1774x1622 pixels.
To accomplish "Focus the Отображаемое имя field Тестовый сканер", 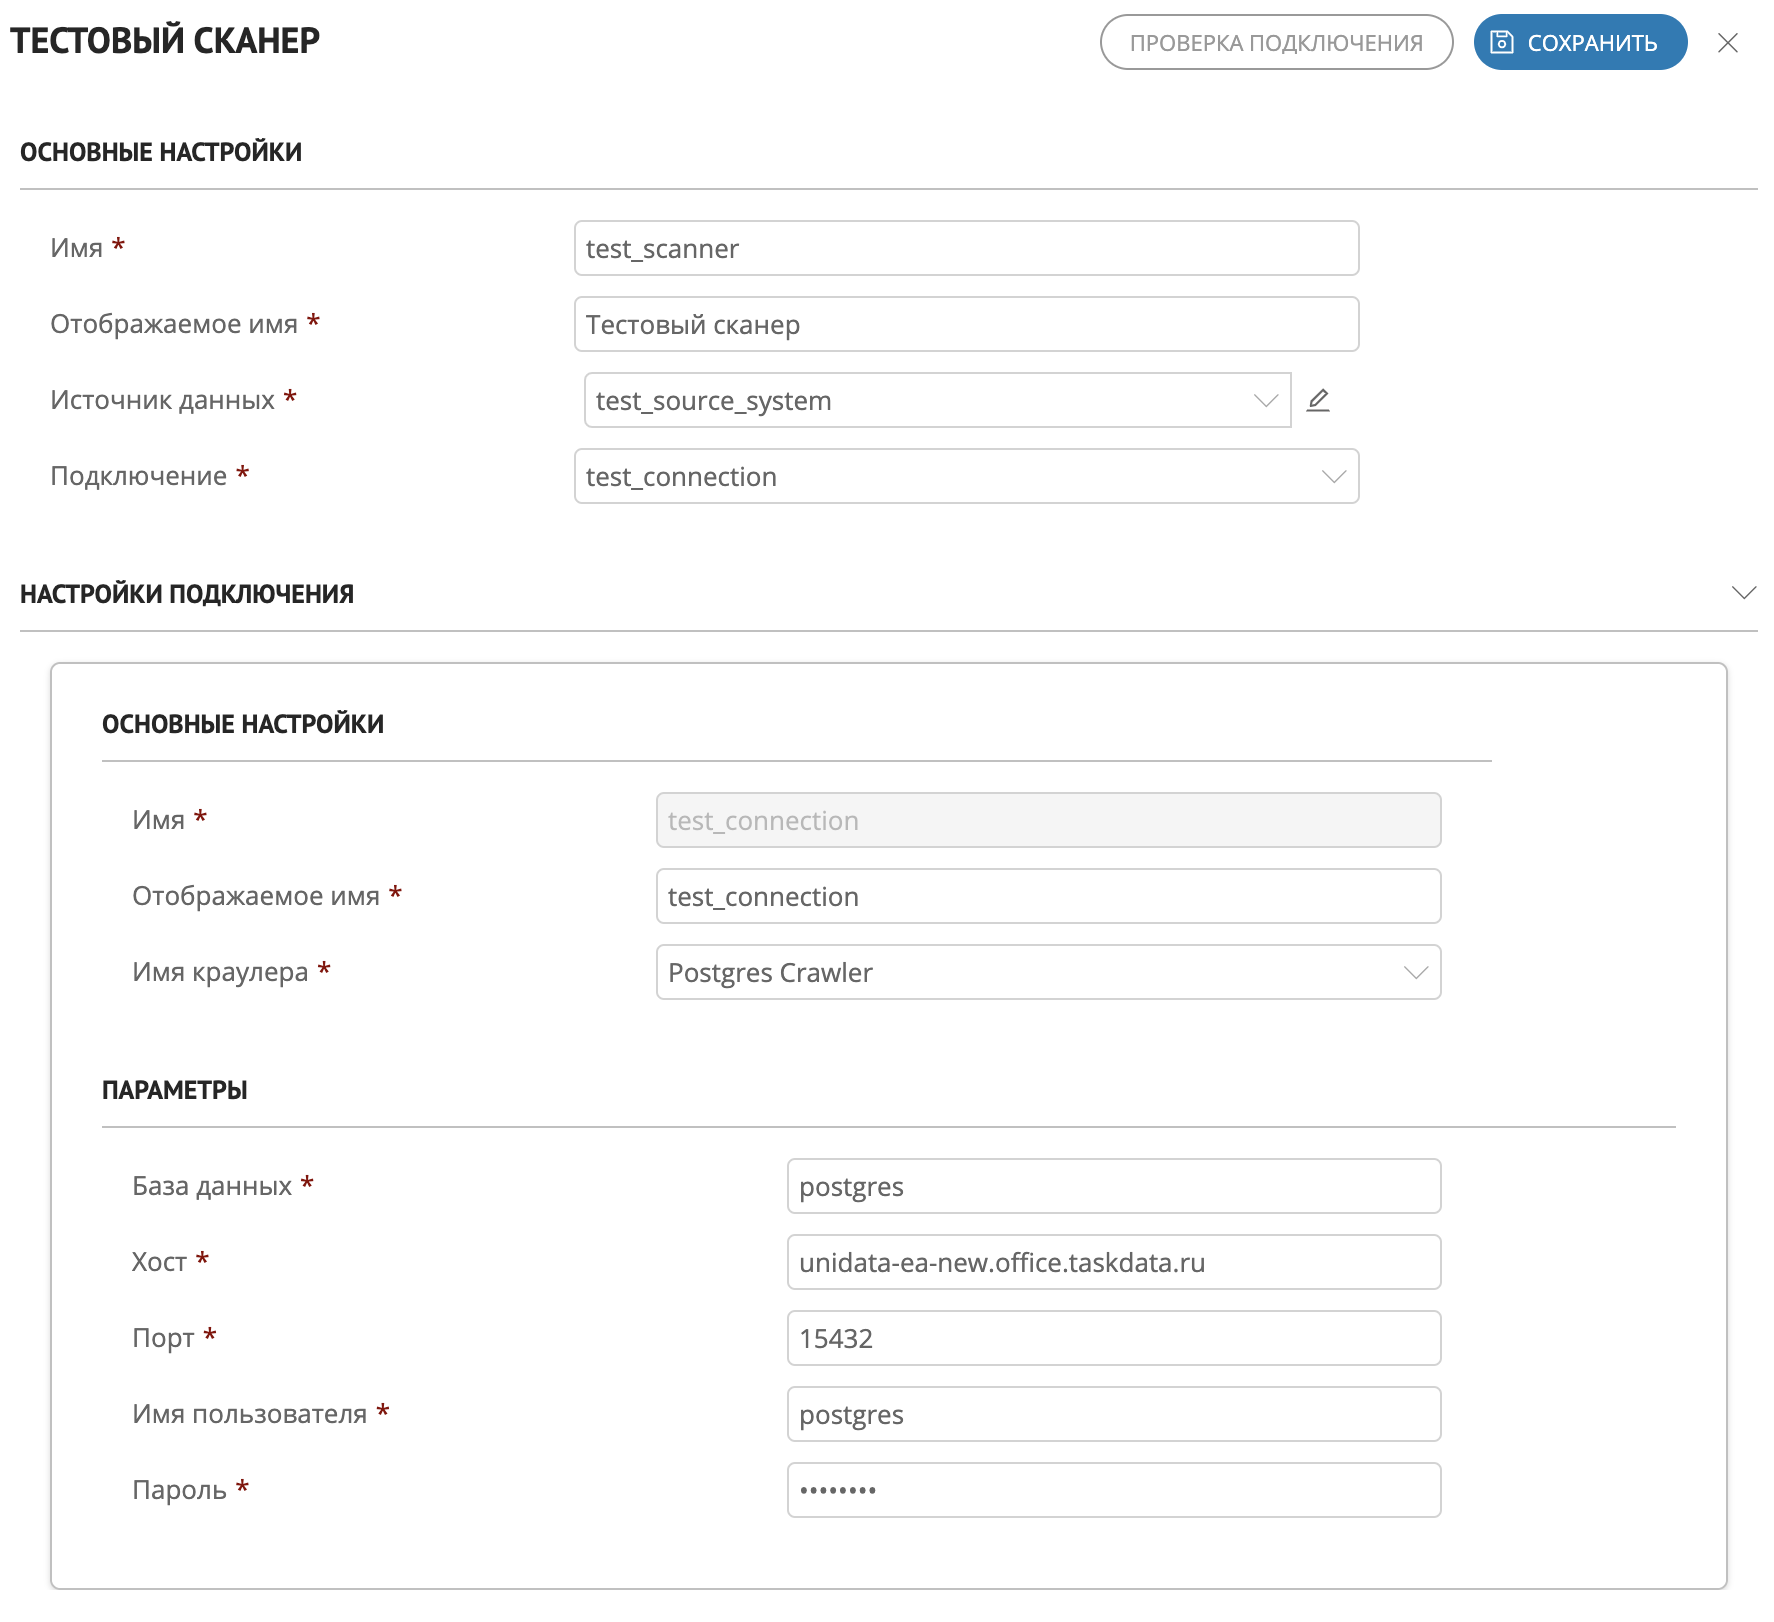I will [x=965, y=324].
